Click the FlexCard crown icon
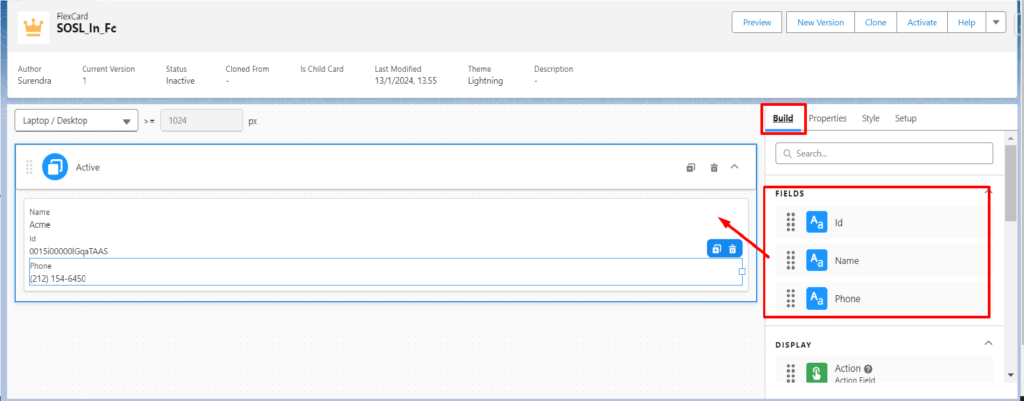The height and width of the screenshot is (401, 1024). (x=33, y=27)
